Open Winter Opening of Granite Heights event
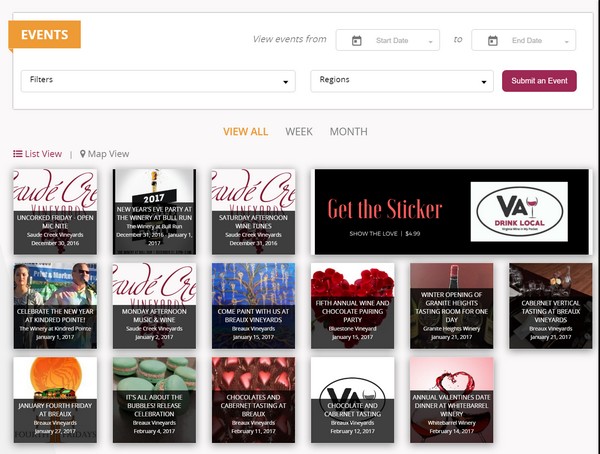This screenshot has height=454, width=600. (452, 305)
